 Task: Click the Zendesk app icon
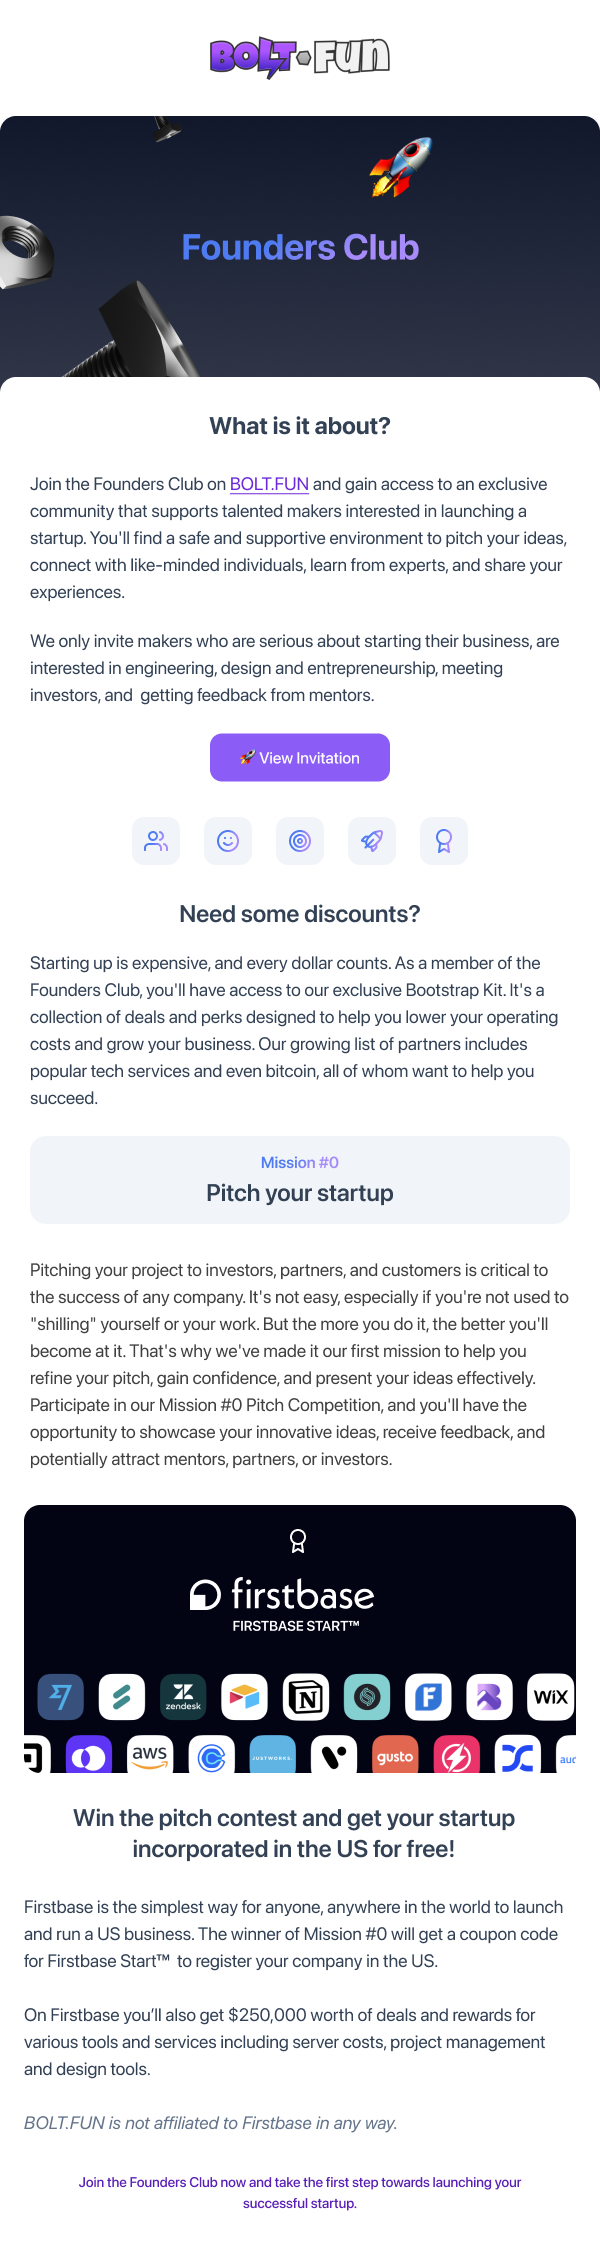[x=183, y=1697]
